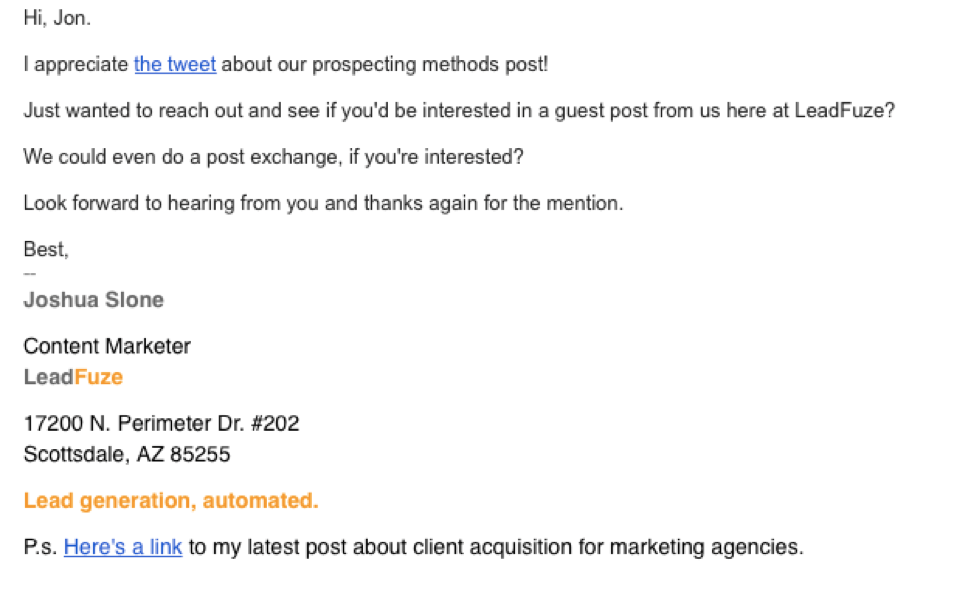
Task: Click the Joshua Slone signature name
Action: point(94,299)
